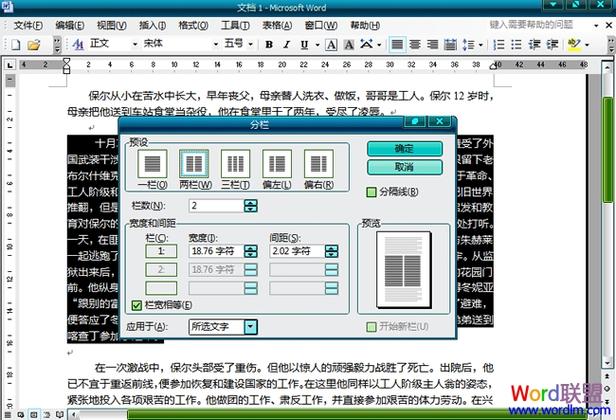Apply character shading icon
This screenshot has width=616, height=420.
point(349,44)
